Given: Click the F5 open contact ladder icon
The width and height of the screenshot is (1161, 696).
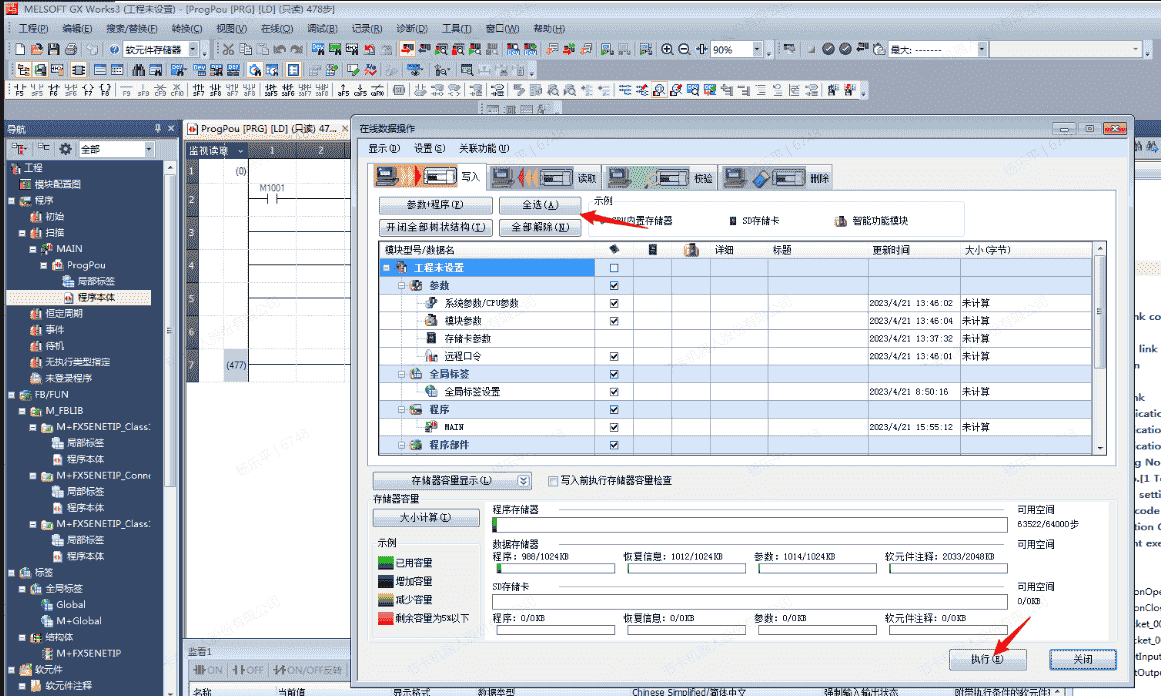Looking at the screenshot, I should 20,90.
